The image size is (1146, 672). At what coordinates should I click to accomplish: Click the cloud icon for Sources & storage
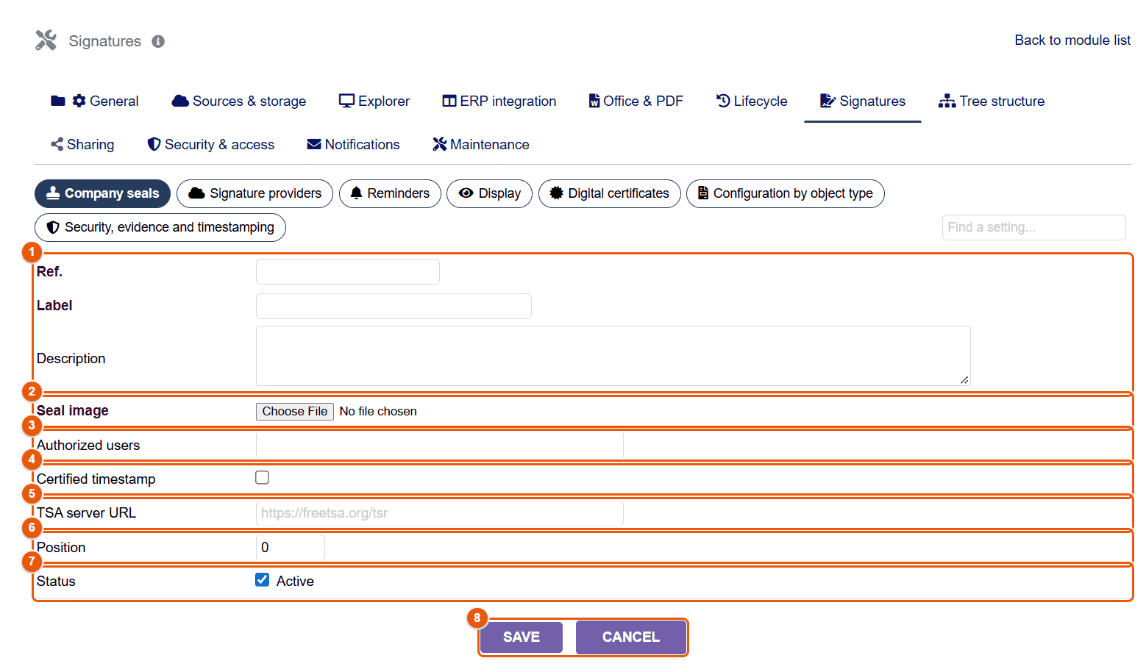pos(180,101)
